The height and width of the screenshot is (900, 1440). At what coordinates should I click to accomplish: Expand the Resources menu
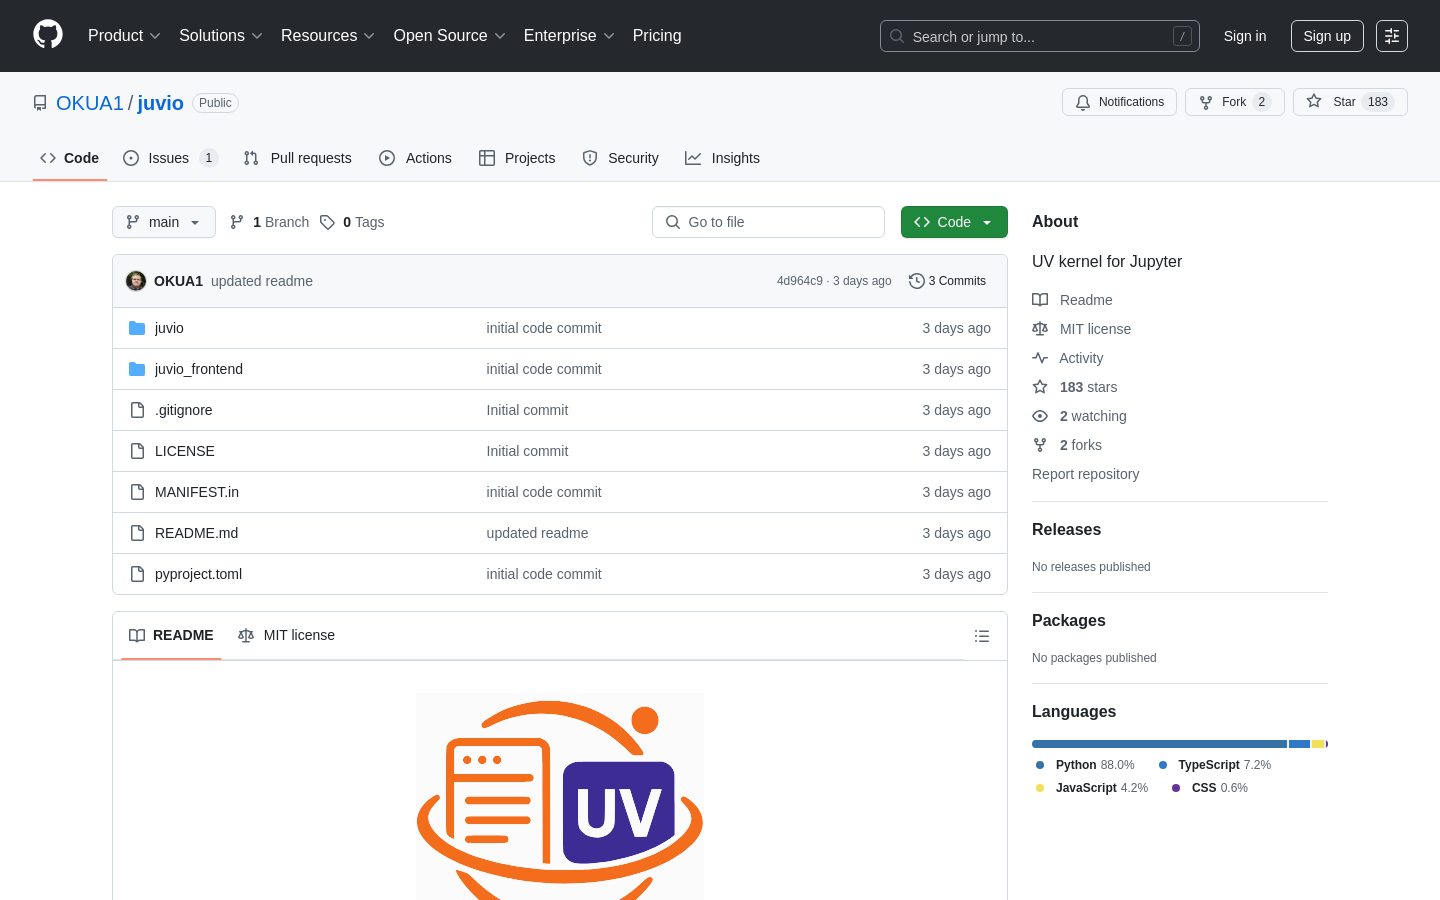(x=328, y=36)
